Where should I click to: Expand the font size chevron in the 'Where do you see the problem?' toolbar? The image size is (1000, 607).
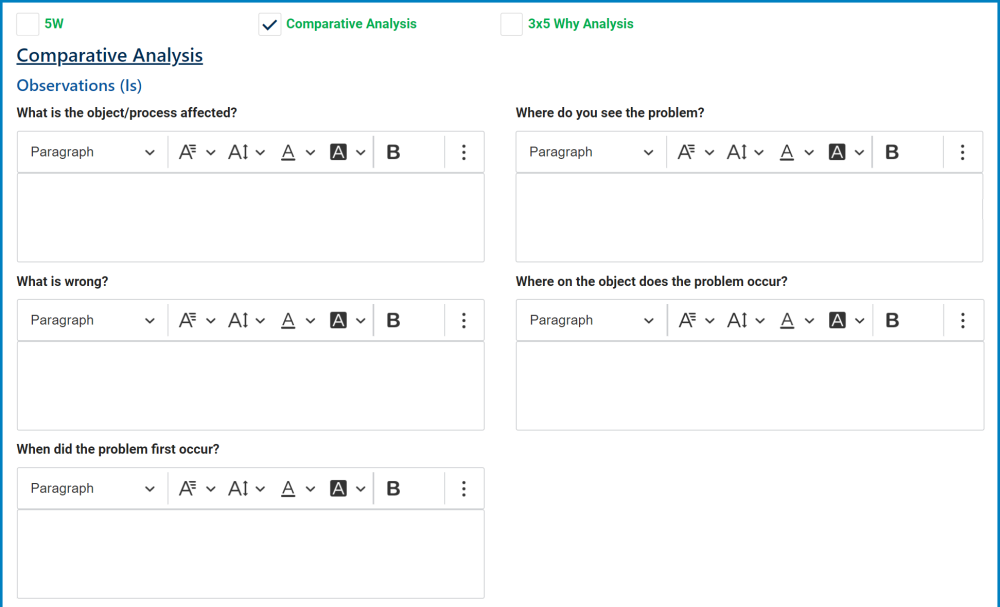pos(760,151)
